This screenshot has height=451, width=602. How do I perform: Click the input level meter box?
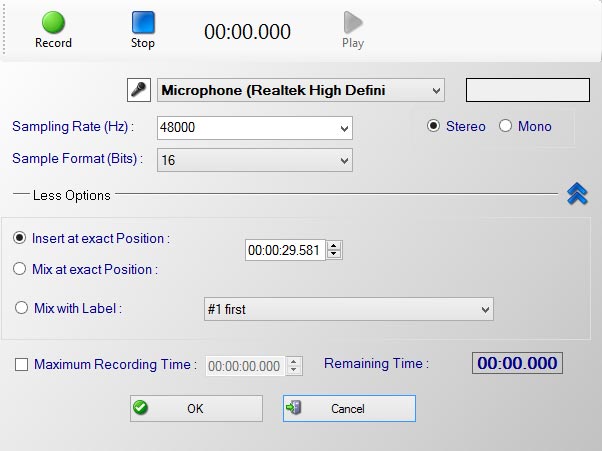tap(526, 90)
